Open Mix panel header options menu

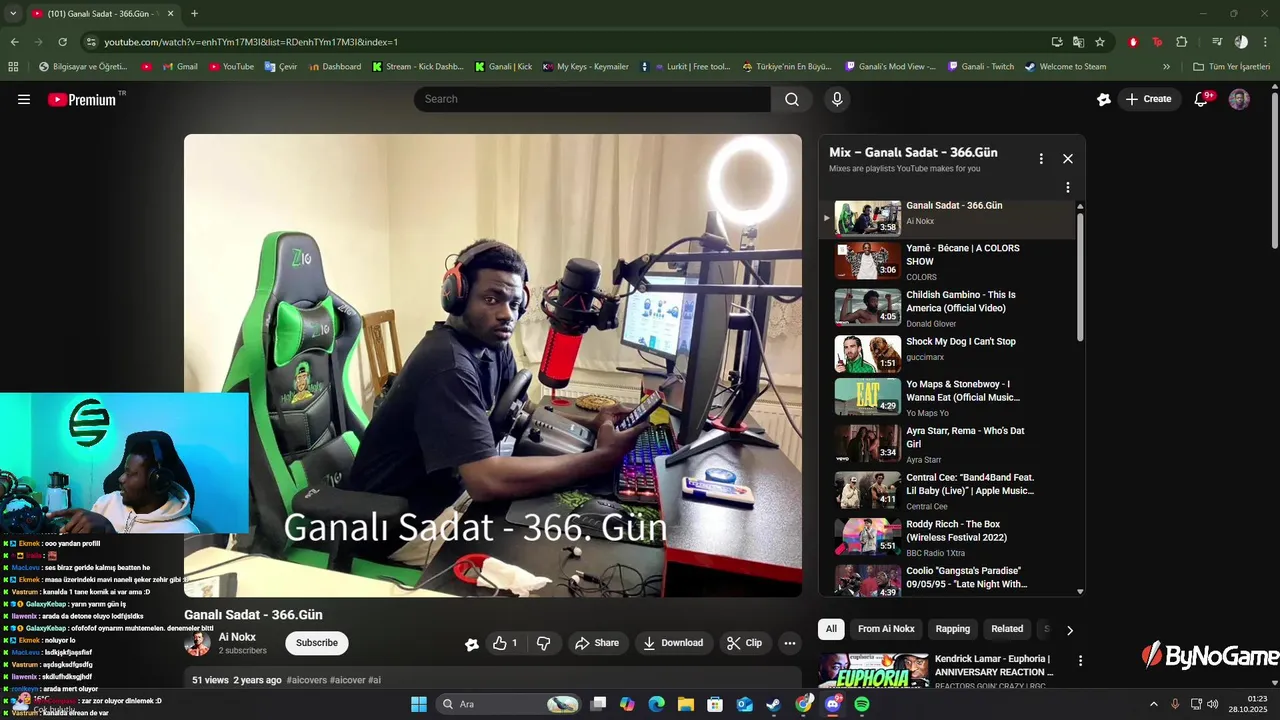click(1041, 158)
